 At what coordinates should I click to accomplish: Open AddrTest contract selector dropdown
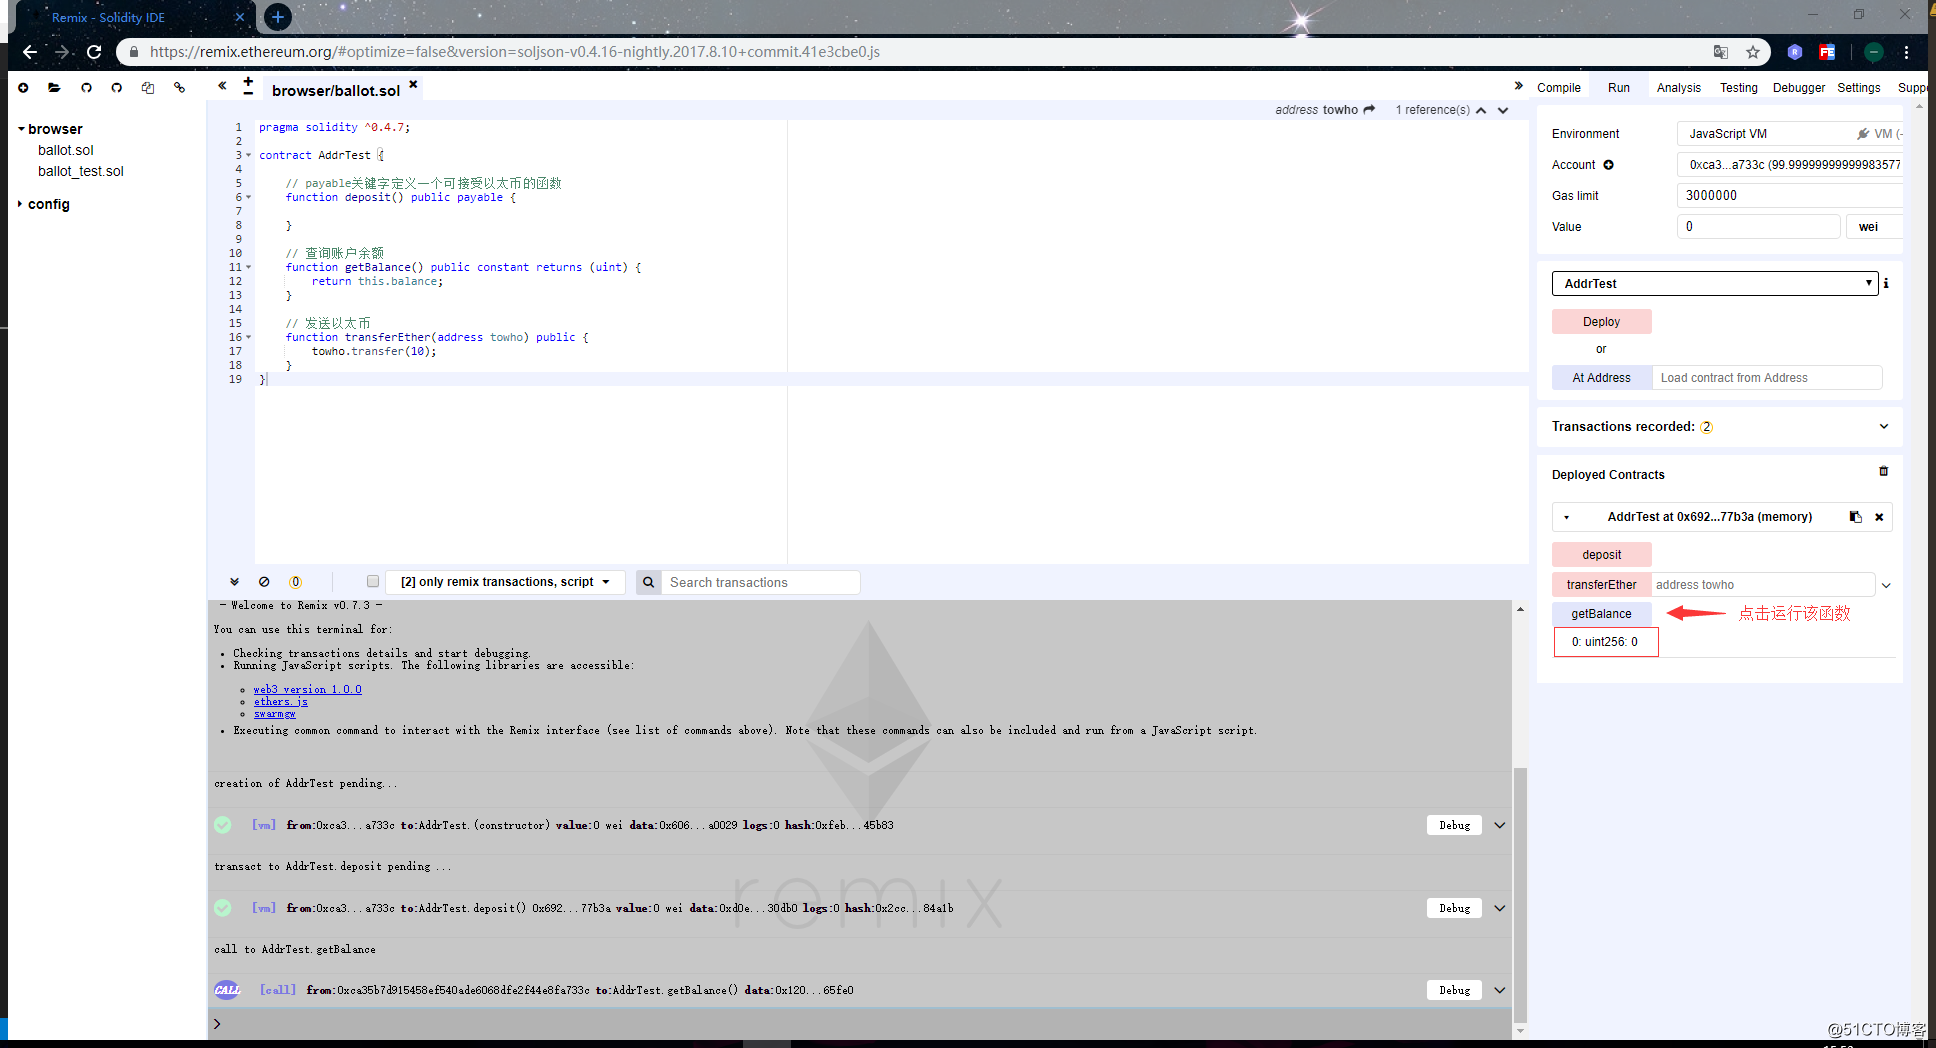click(x=1715, y=284)
